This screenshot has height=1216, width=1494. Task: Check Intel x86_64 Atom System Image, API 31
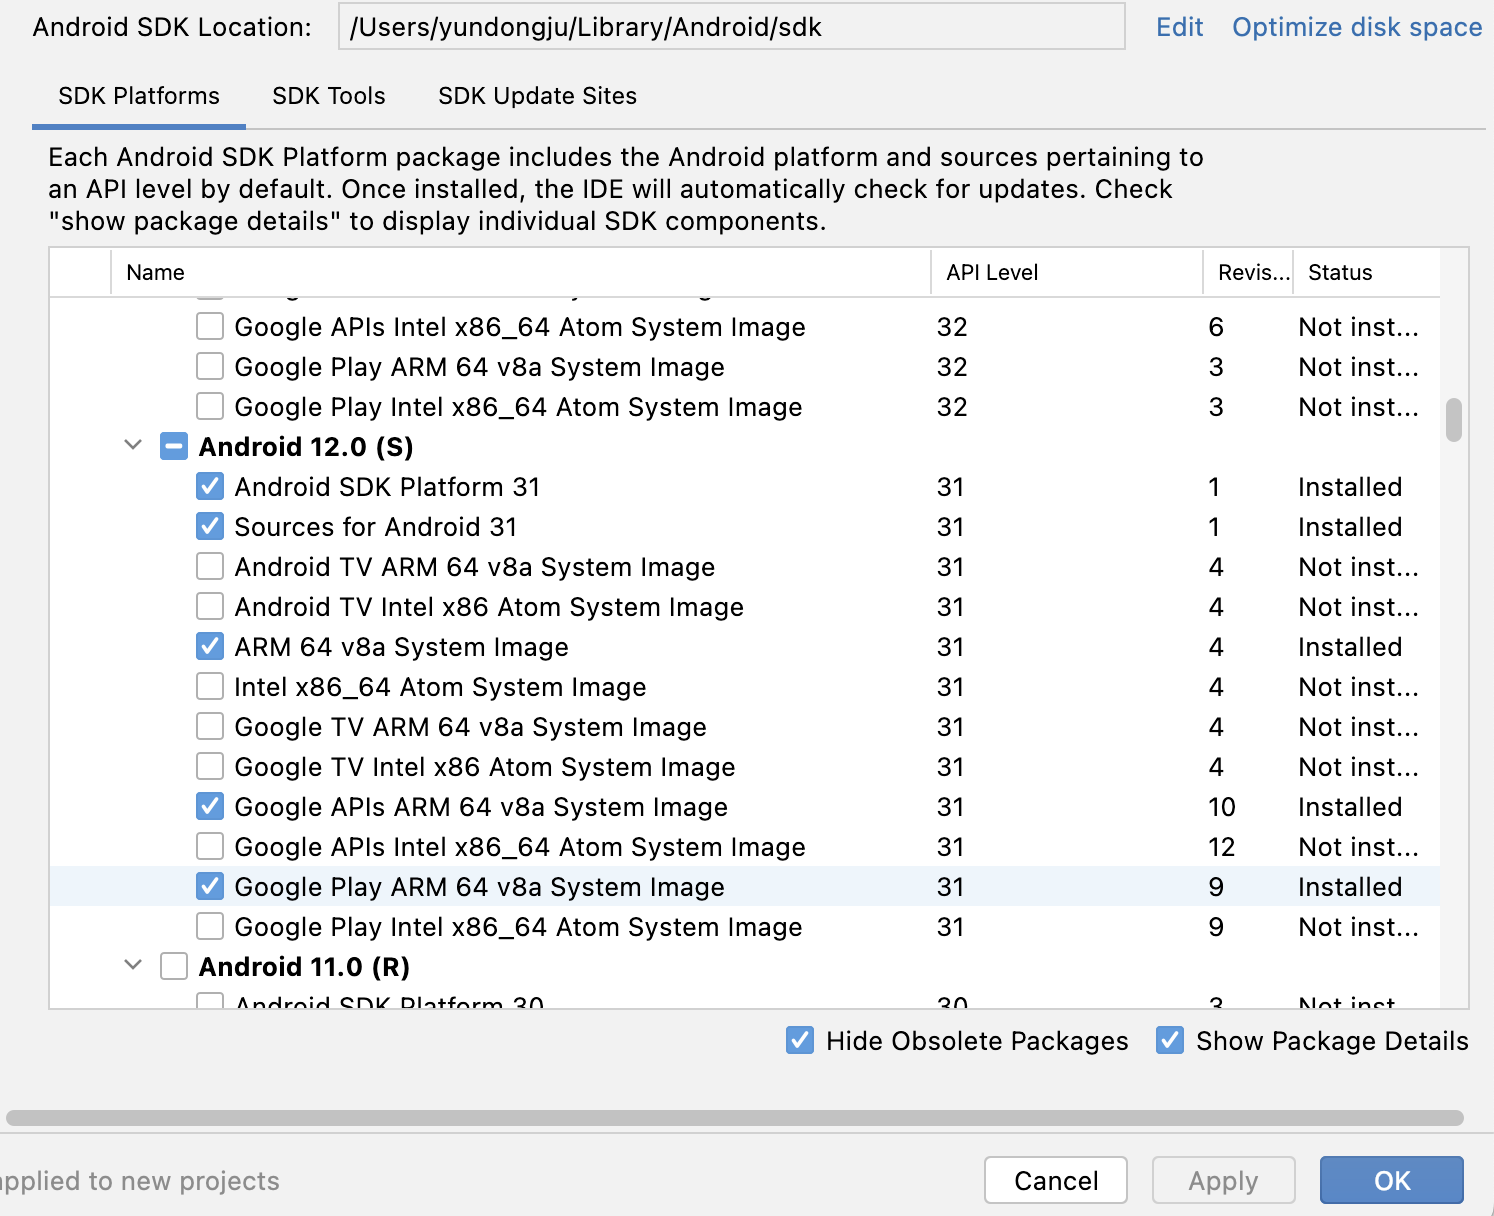pyautogui.click(x=210, y=687)
